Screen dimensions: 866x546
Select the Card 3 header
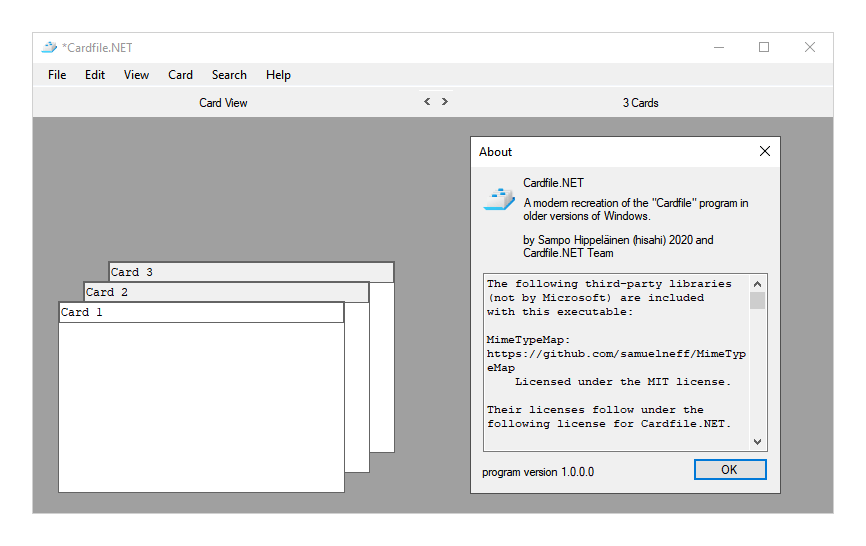[x=251, y=272]
